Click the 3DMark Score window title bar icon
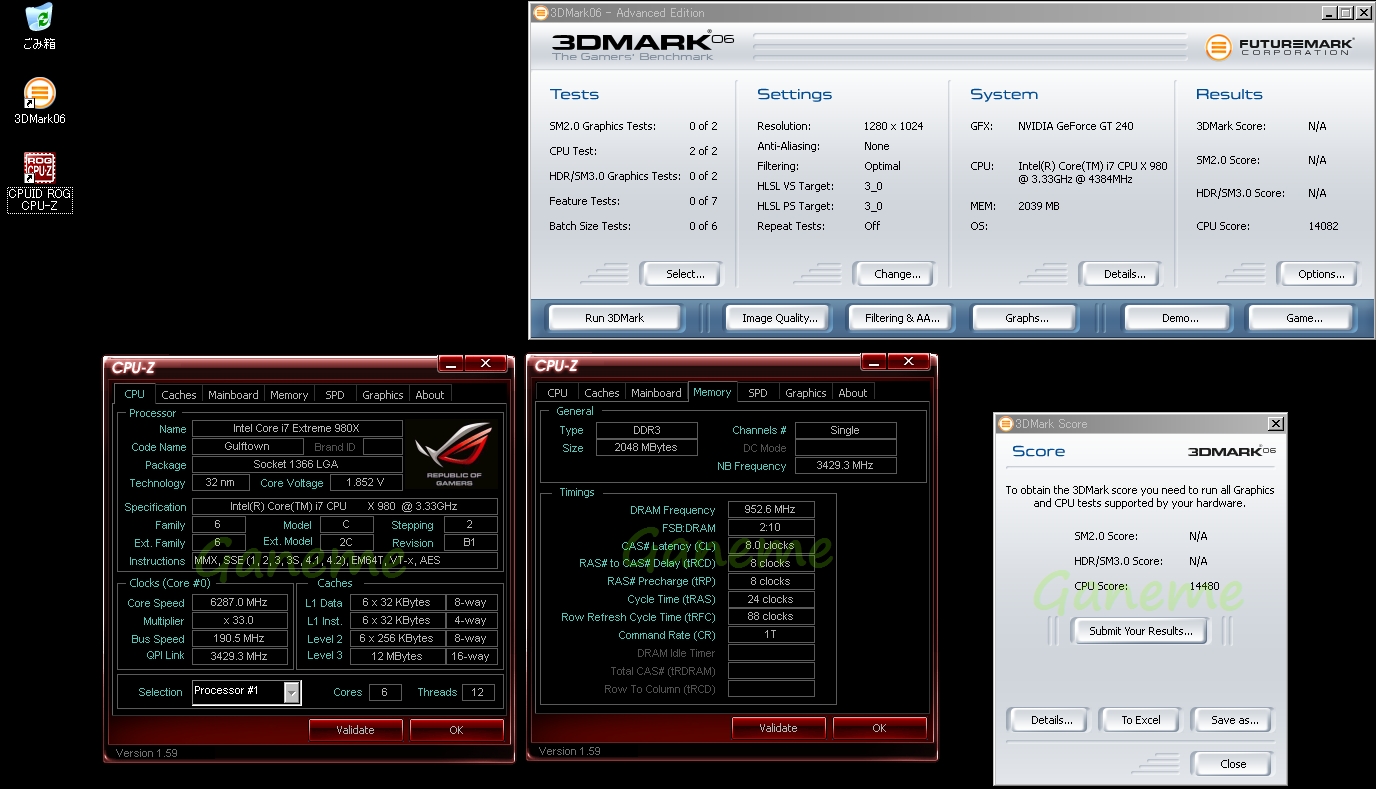The height and width of the screenshot is (789, 1376). click(1006, 424)
